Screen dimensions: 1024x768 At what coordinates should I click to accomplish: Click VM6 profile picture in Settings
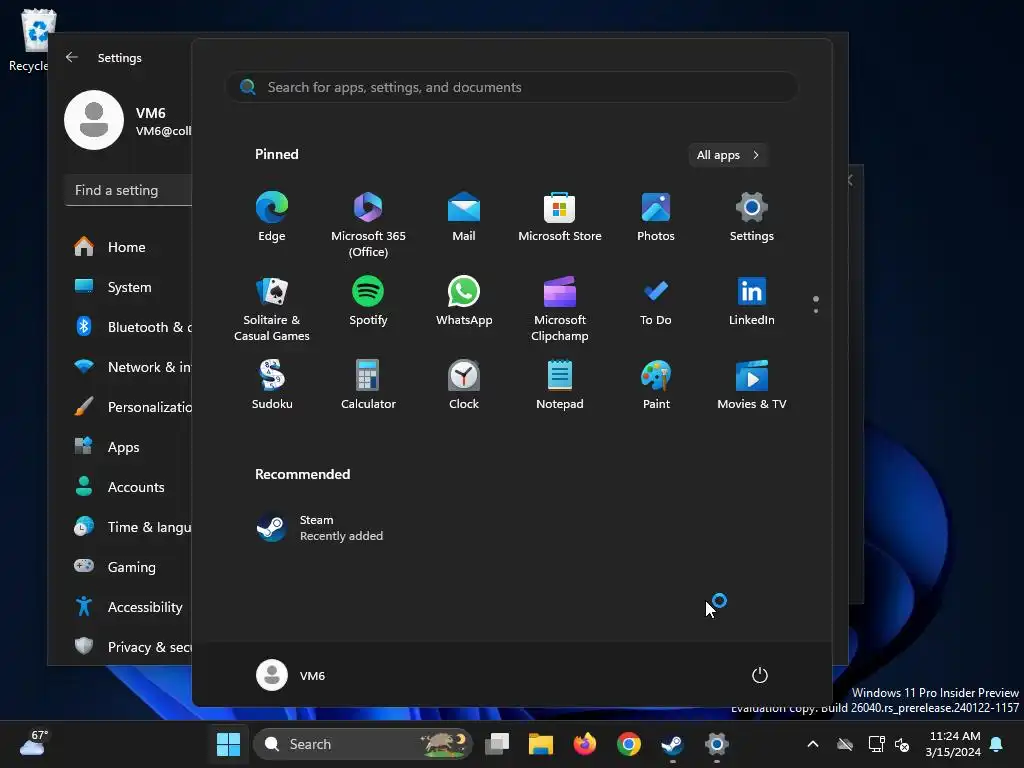(94, 120)
